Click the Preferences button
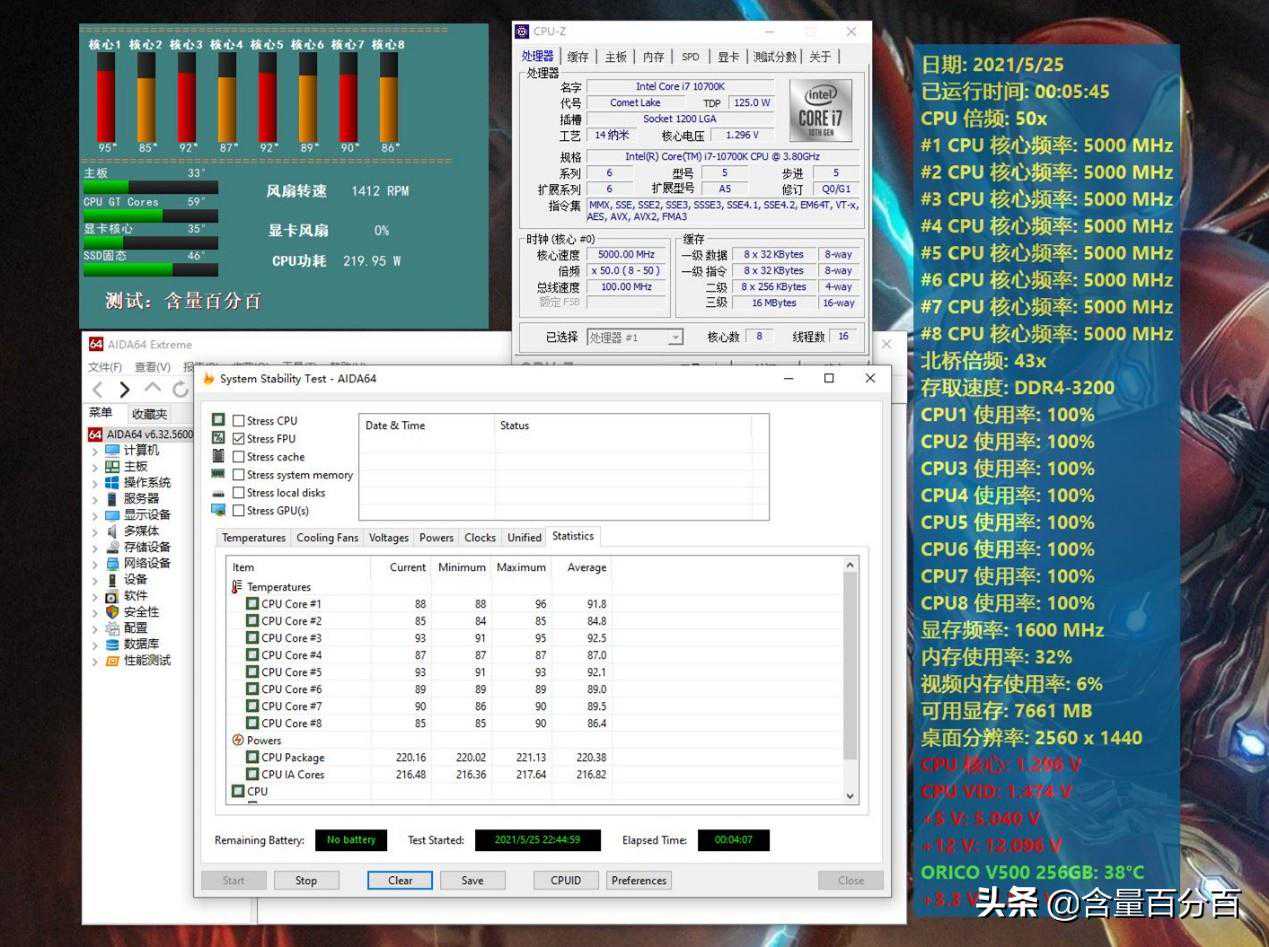 coord(638,881)
